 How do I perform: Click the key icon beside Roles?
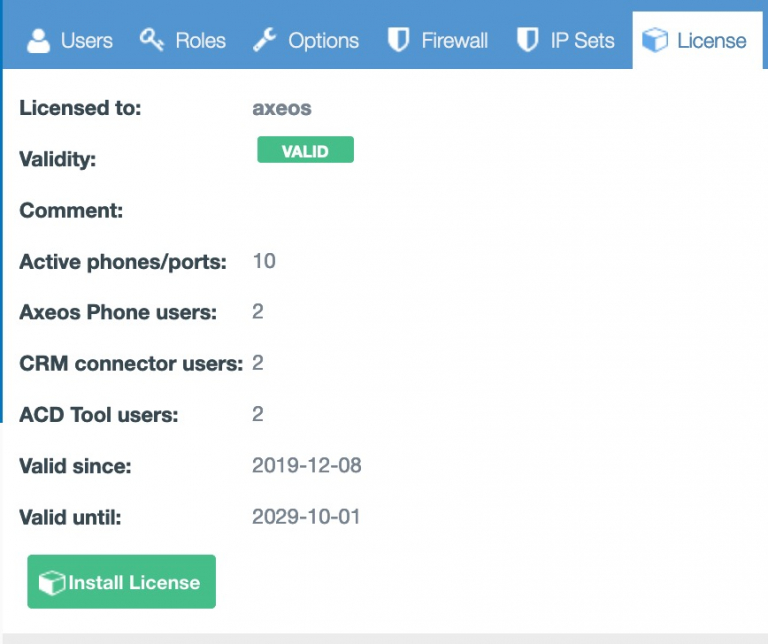click(x=152, y=40)
